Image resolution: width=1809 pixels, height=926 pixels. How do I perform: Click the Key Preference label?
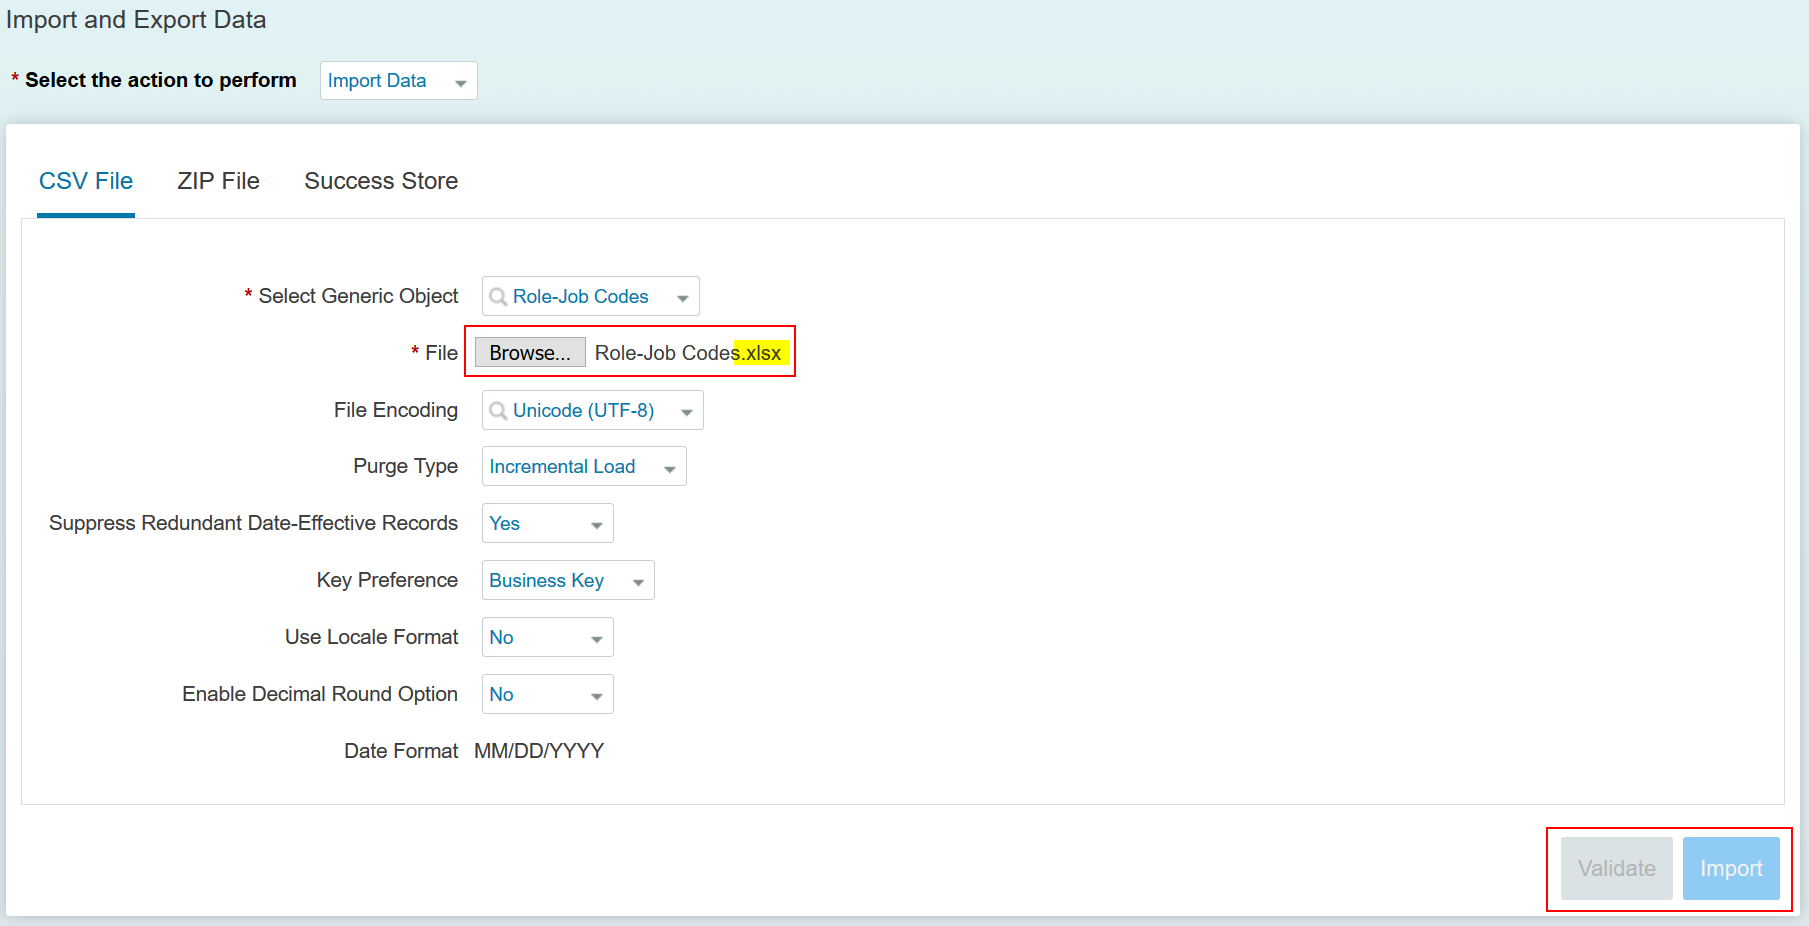[x=387, y=580]
